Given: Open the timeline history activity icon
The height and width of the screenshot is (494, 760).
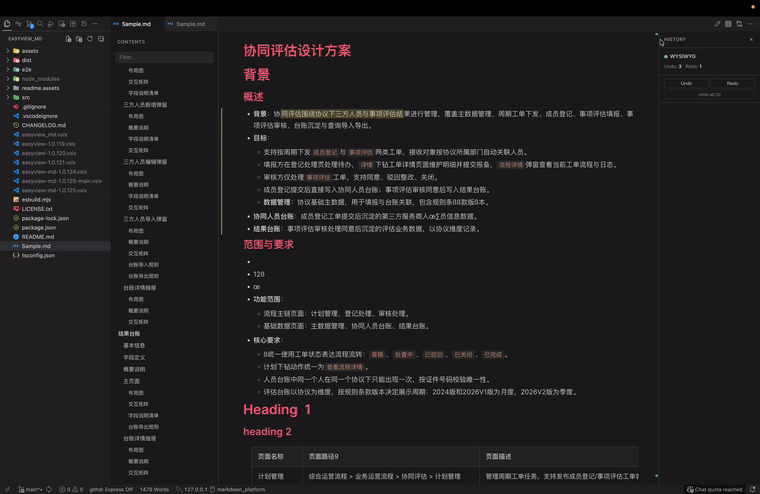Looking at the screenshot, I should [x=84, y=23].
